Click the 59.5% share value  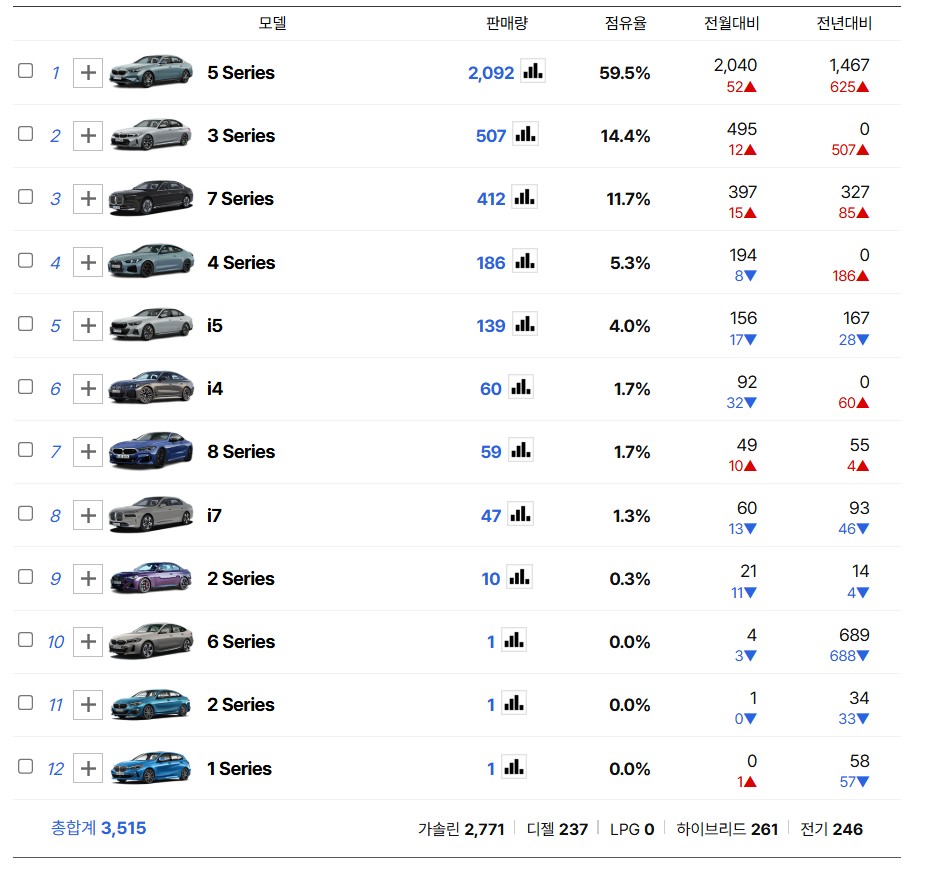[x=625, y=73]
